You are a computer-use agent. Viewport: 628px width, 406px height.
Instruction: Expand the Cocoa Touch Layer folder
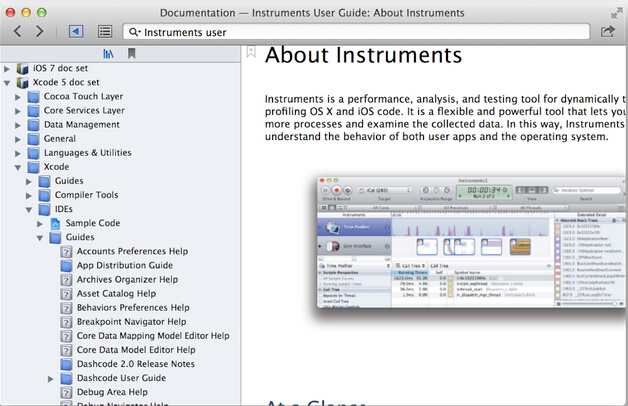(x=19, y=96)
